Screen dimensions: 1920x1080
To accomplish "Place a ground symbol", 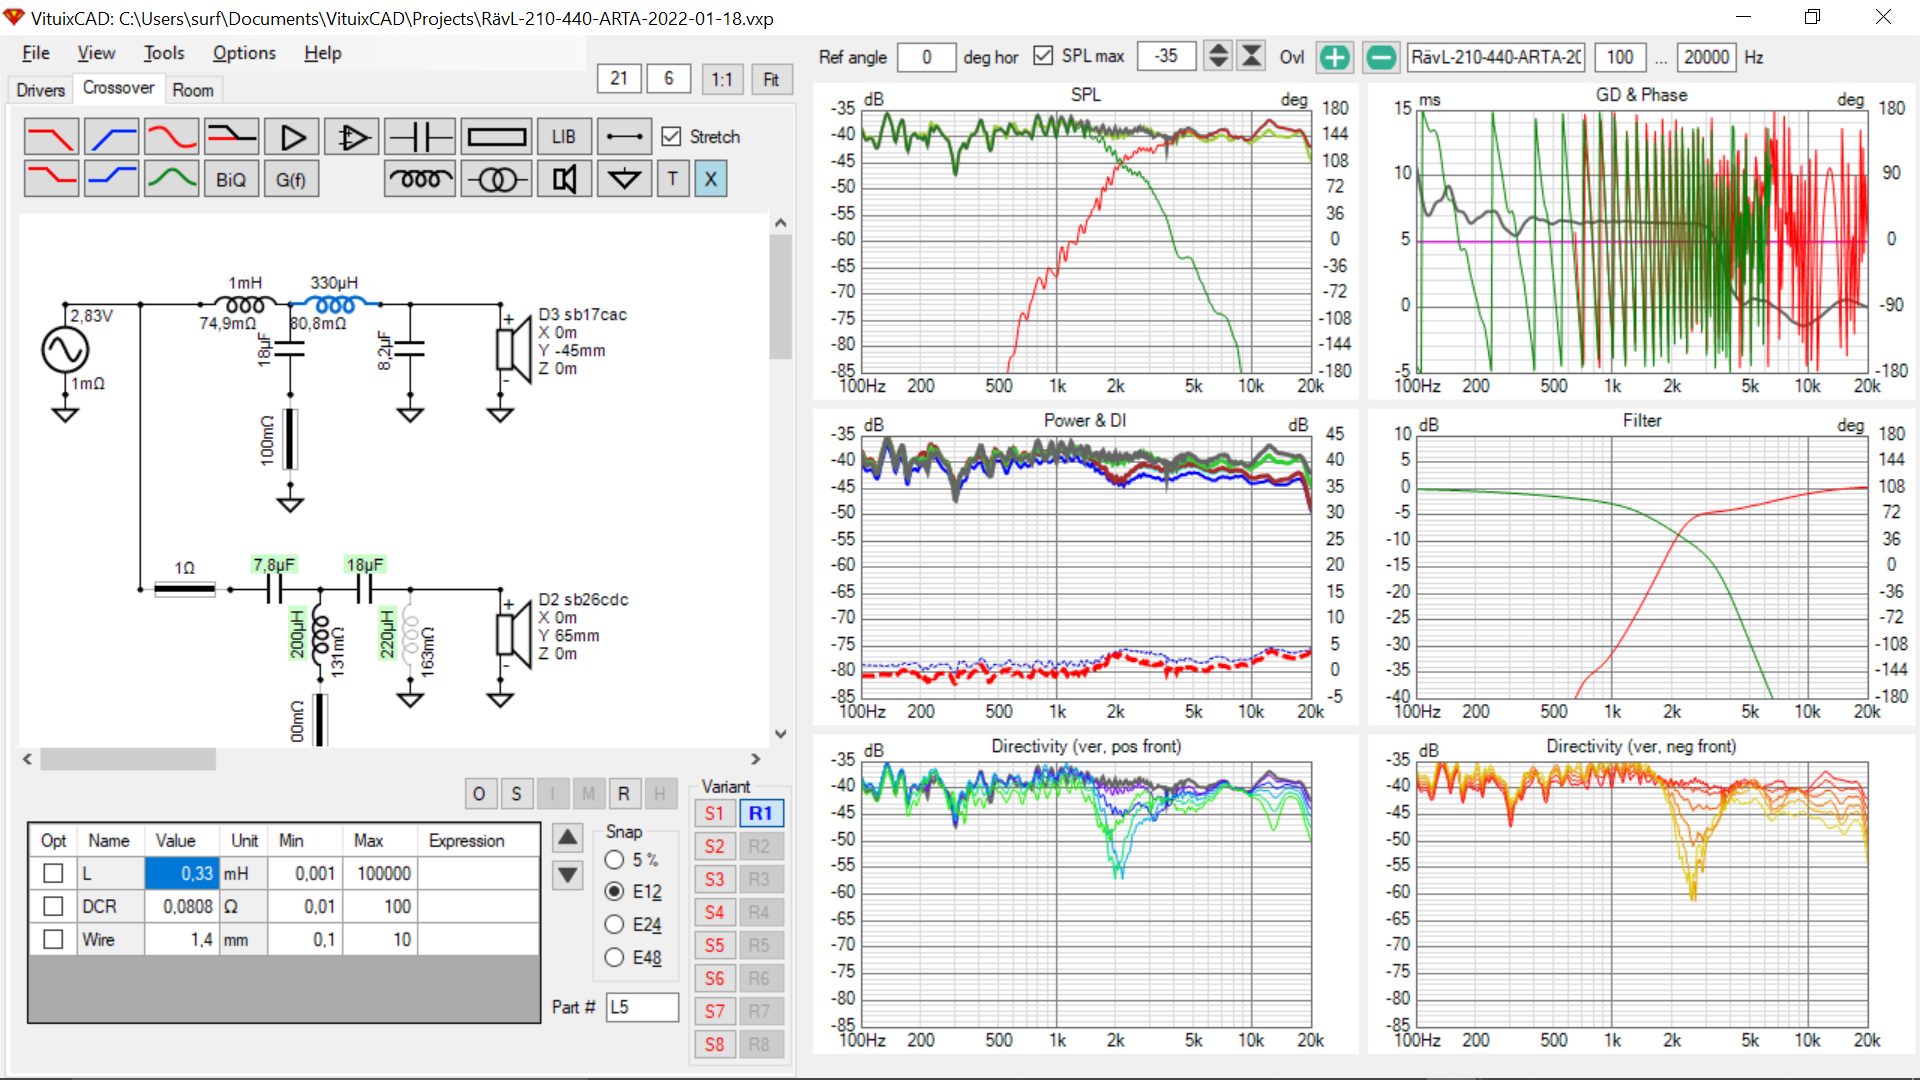I will coord(624,179).
